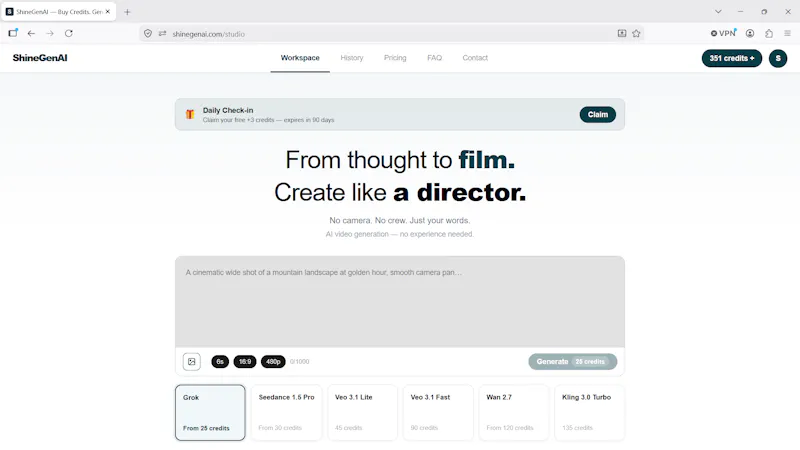
Task: Claim the daily check-in credits
Action: [x=597, y=114]
